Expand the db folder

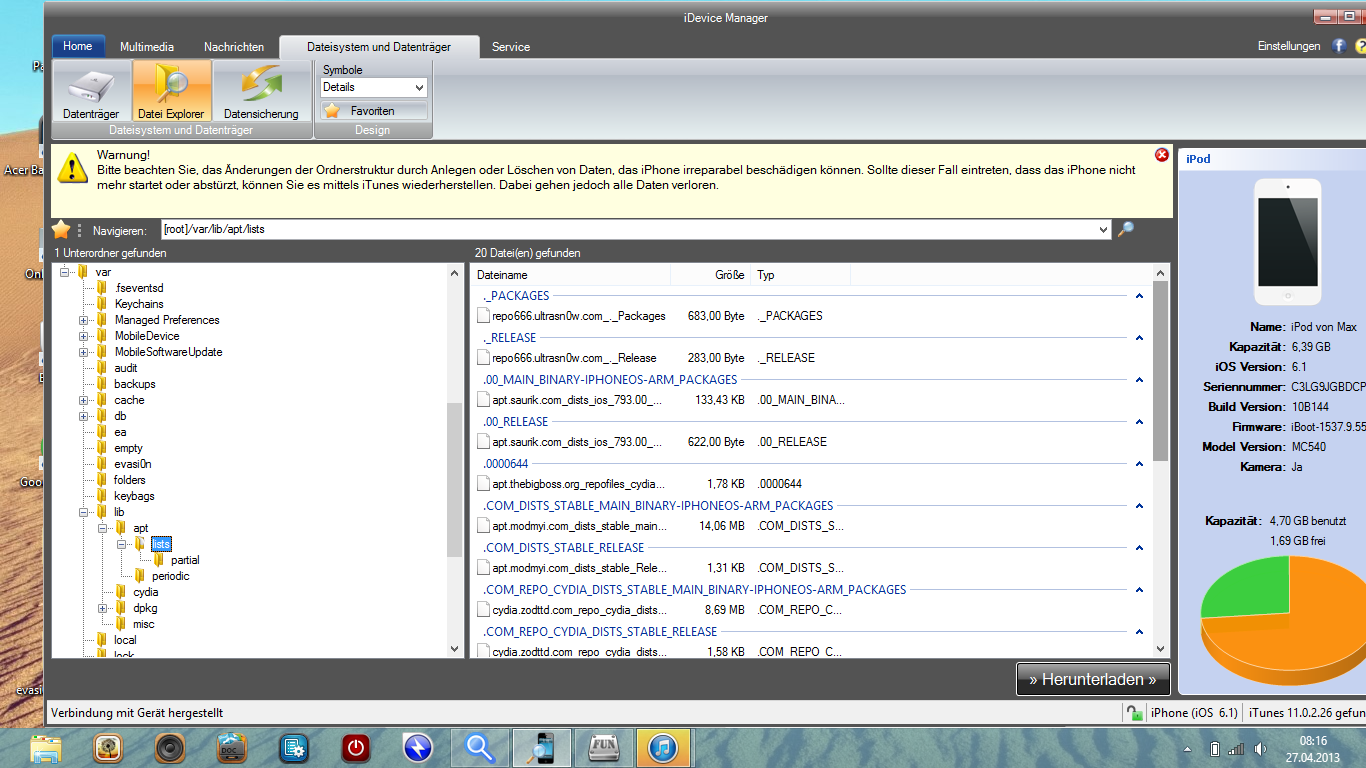(x=84, y=416)
